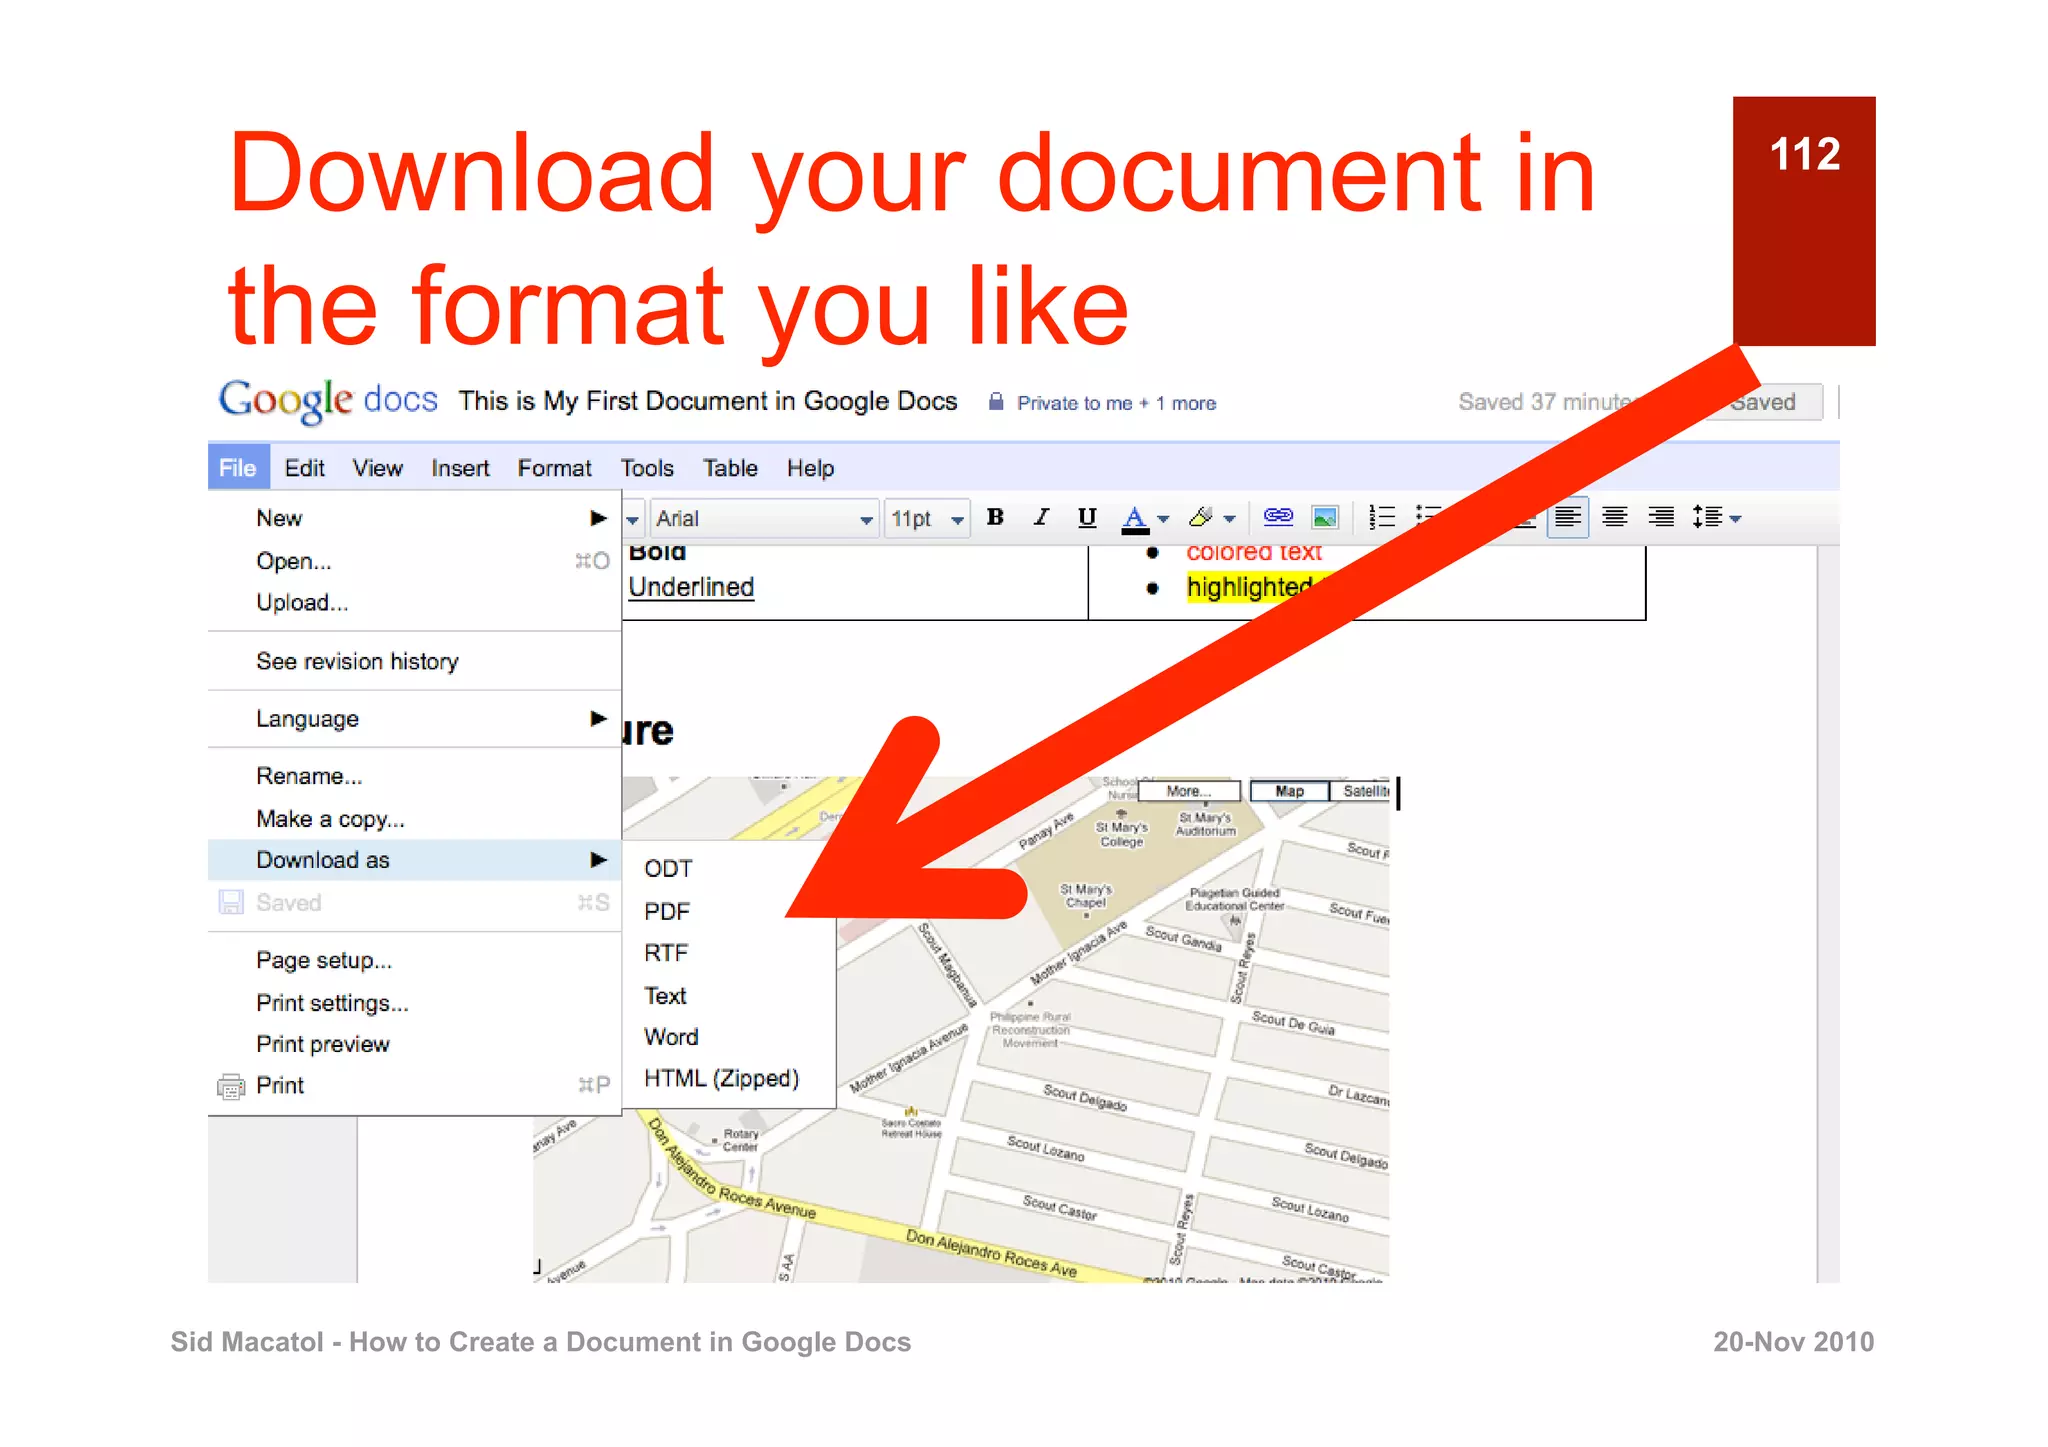Image resolution: width=2048 pixels, height=1447 pixels.
Task: Click the Italic formatting icon
Action: tap(1041, 518)
